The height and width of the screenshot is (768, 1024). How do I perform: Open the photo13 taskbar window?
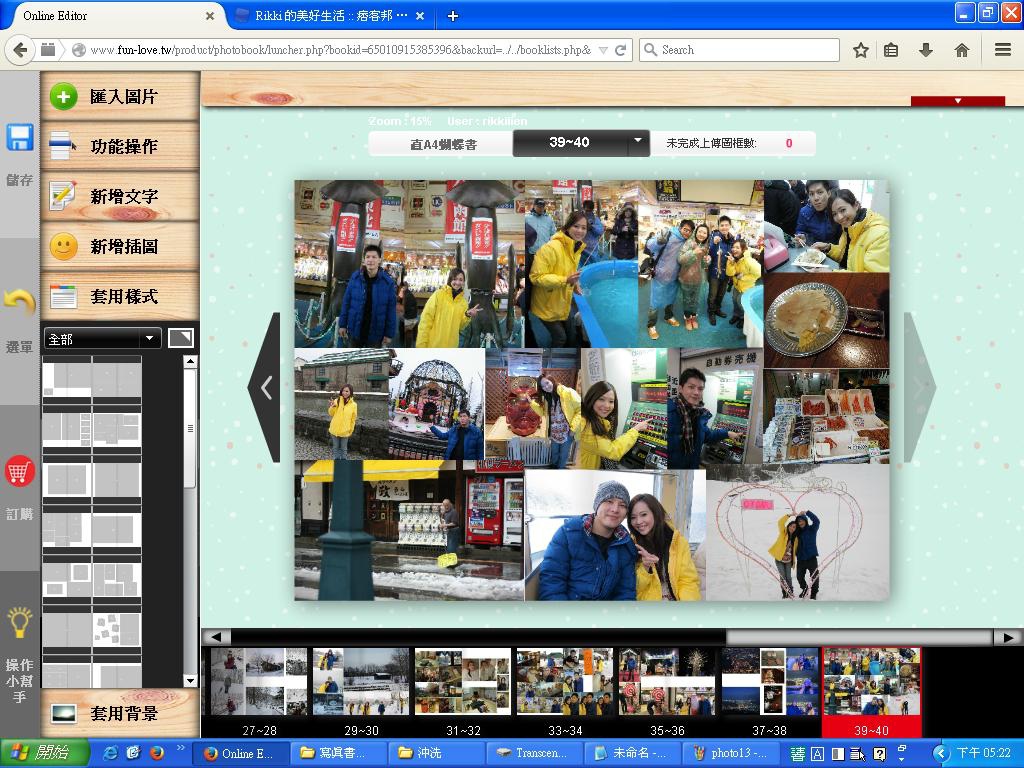point(730,753)
